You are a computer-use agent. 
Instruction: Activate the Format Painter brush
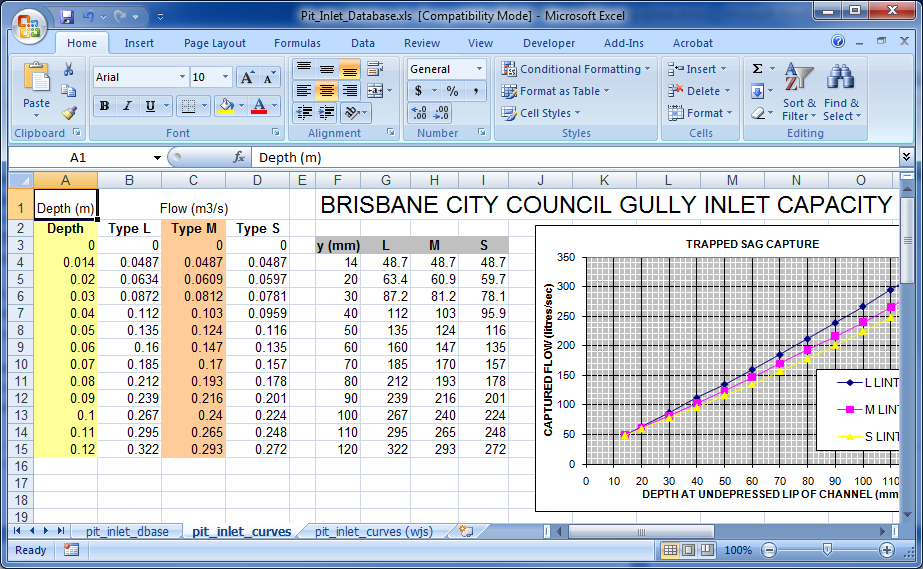pos(69,112)
